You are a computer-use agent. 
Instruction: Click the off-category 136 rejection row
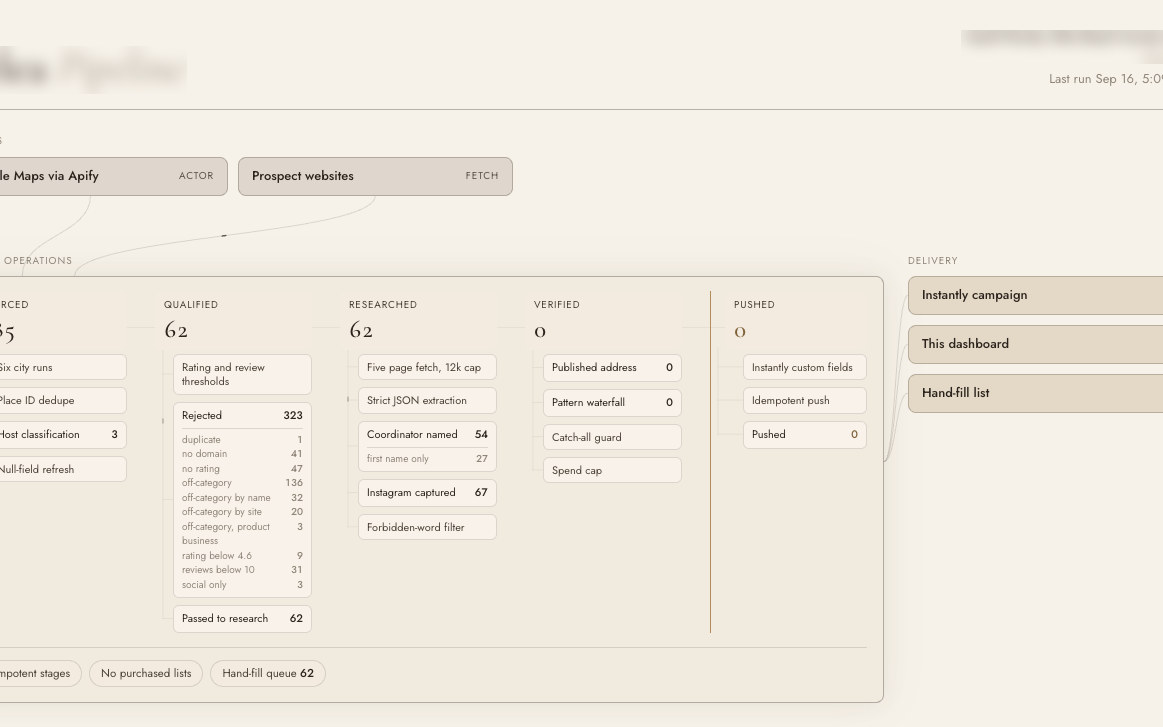[243, 483]
